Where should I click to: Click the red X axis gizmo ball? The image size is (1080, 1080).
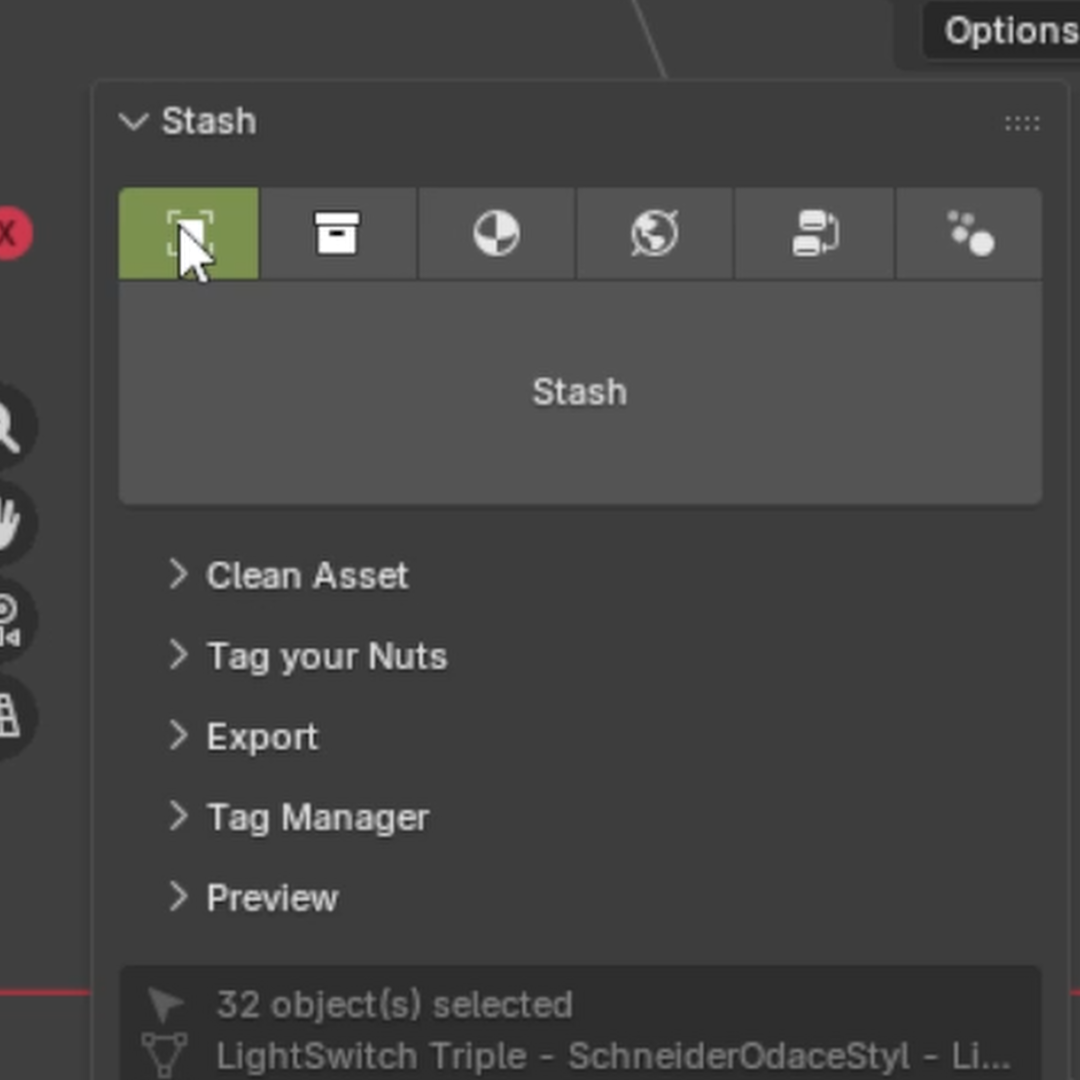12,233
